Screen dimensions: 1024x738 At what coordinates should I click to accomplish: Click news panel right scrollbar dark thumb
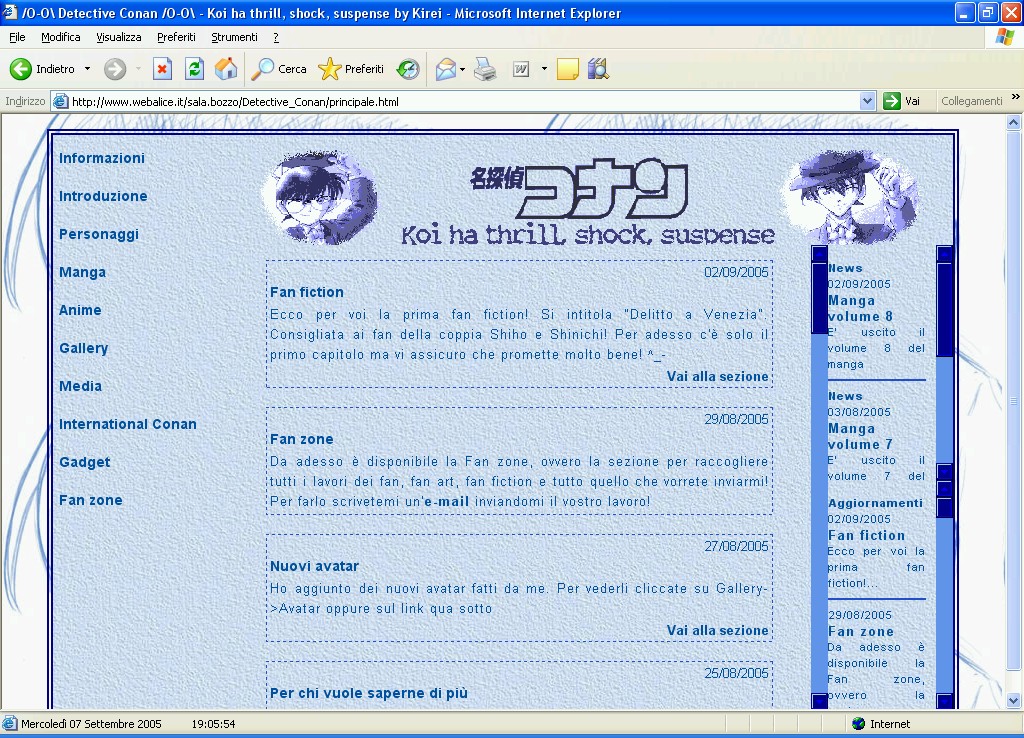(x=944, y=310)
